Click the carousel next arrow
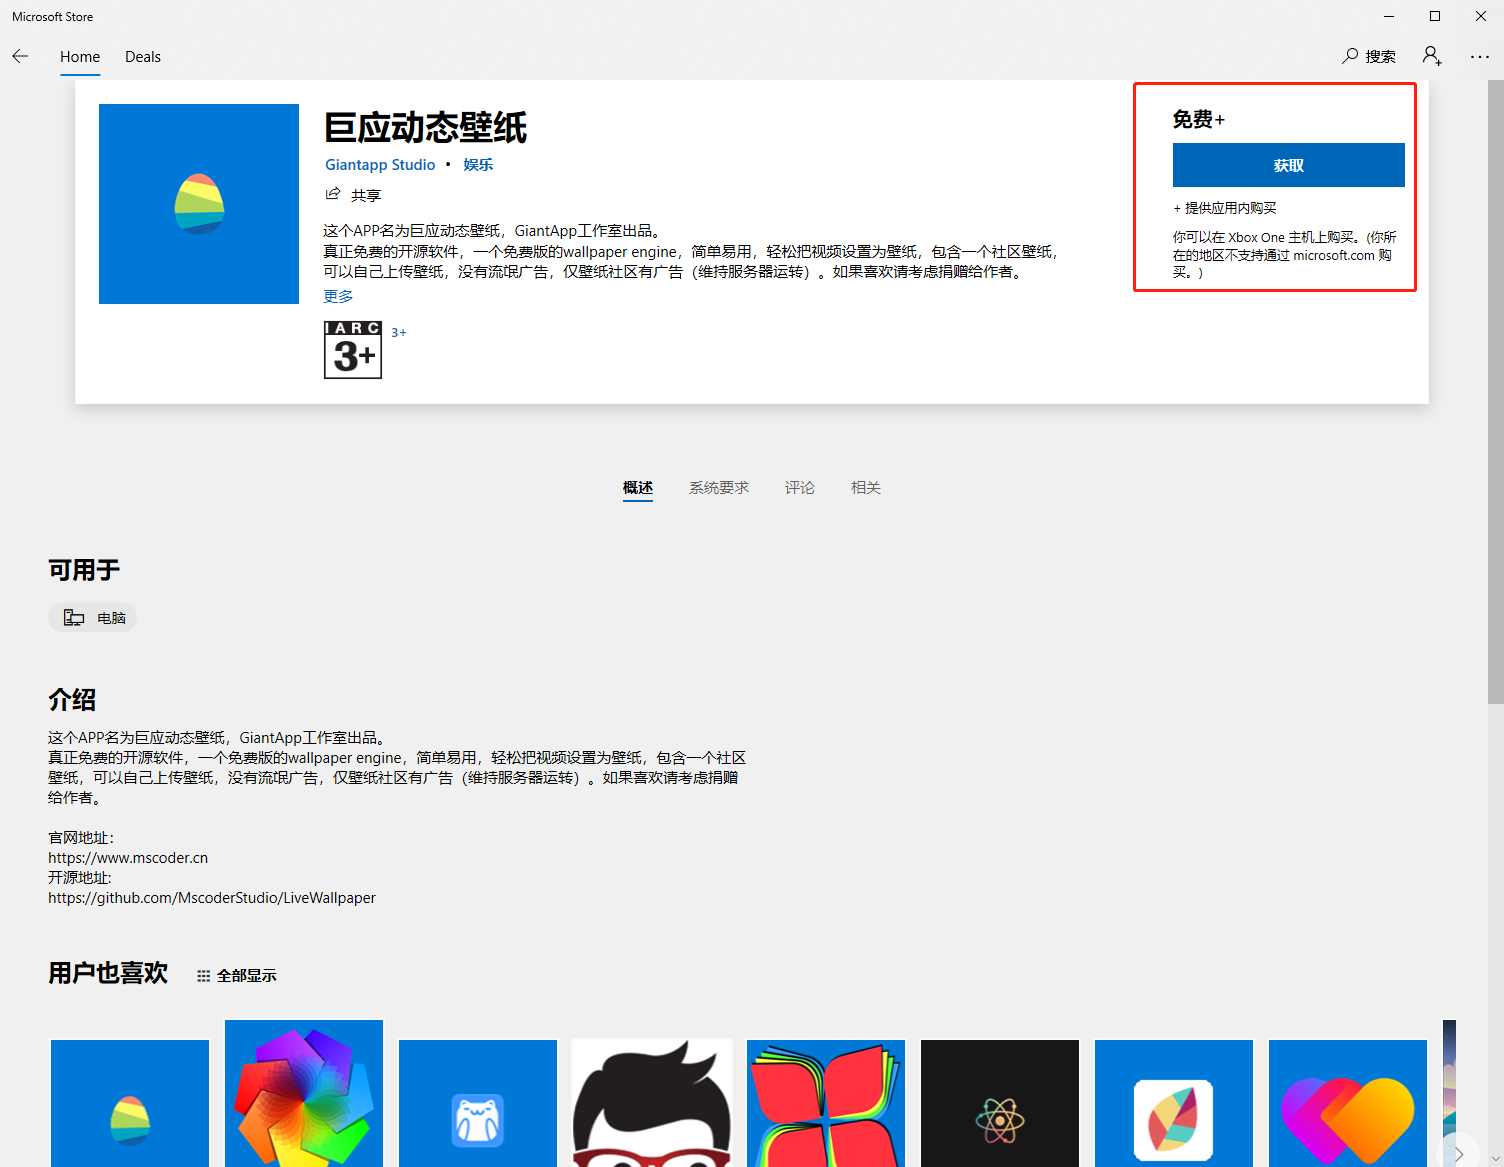 (1459, 1152)
